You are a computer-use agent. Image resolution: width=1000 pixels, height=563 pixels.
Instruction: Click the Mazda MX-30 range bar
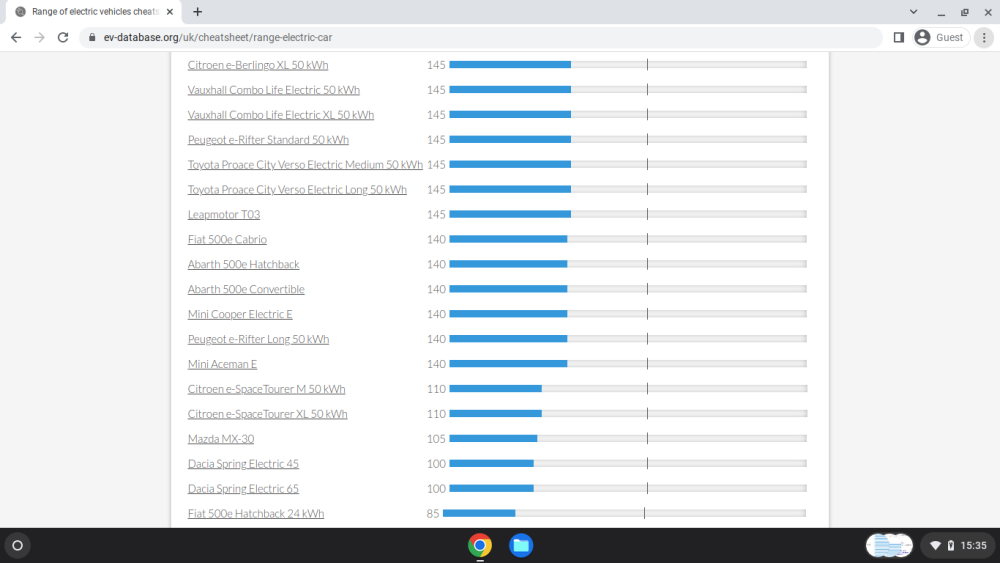(x=628, y=439)
